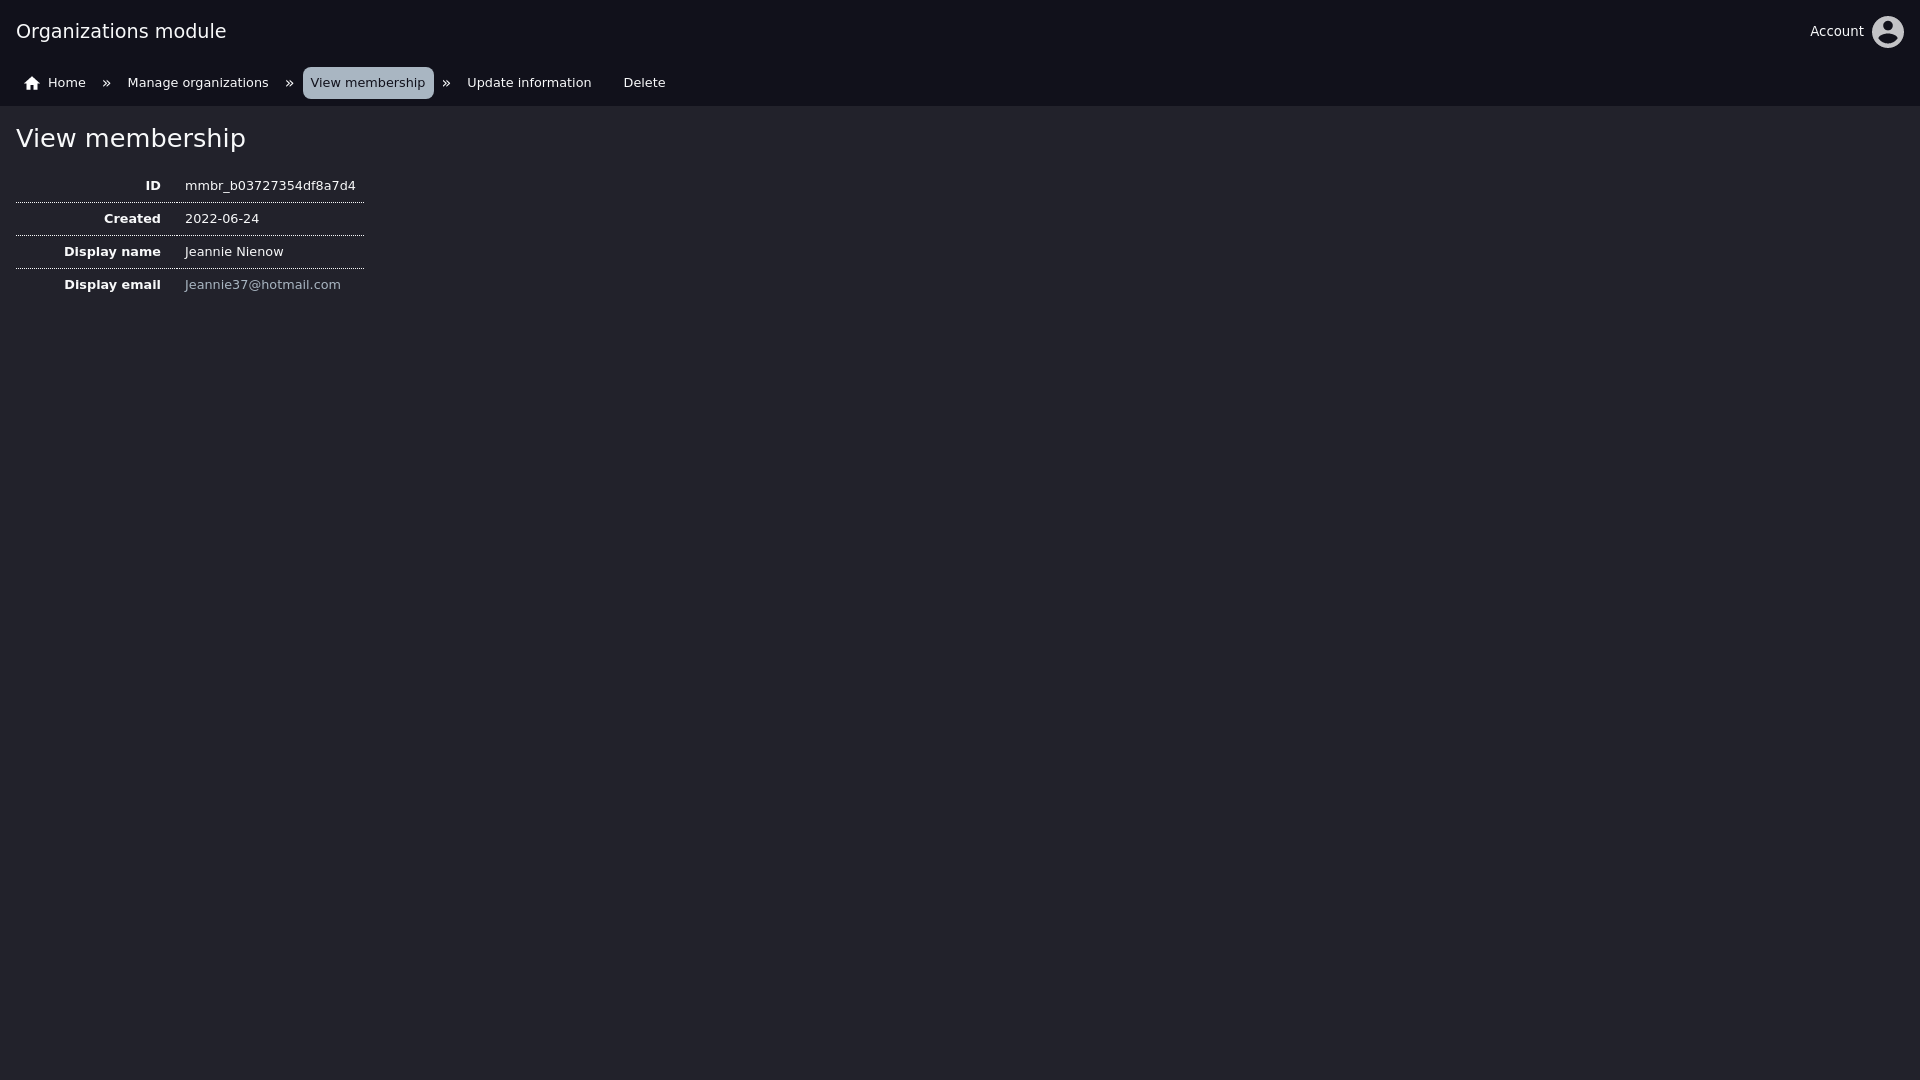Click chevron separator after Manage organizations
The height and width of the screenshot is (1080, 1920).
(289, 83)
